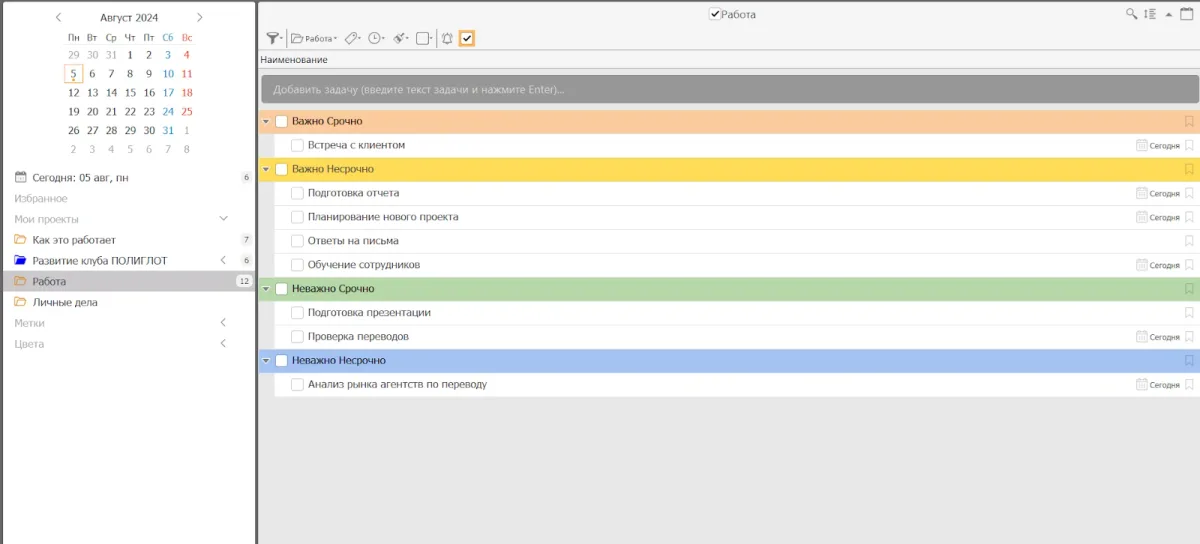This screenshot has height=544, width=1200.
Task: Click the sort order icon
Action: point(1150,14)
